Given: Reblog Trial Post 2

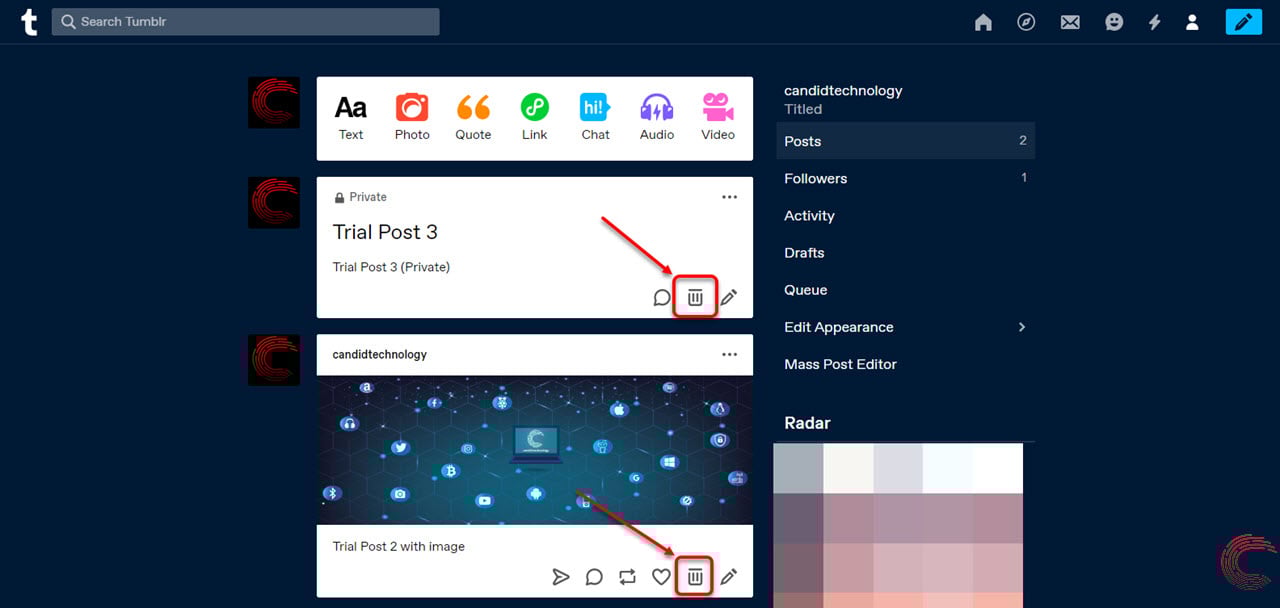Looking at the screenshot, I should point(627,576).
